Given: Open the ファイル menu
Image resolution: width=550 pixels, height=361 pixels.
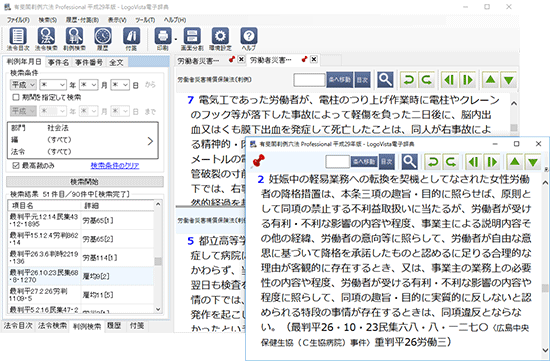Looking at the screenshot, I should click(18, 20).
